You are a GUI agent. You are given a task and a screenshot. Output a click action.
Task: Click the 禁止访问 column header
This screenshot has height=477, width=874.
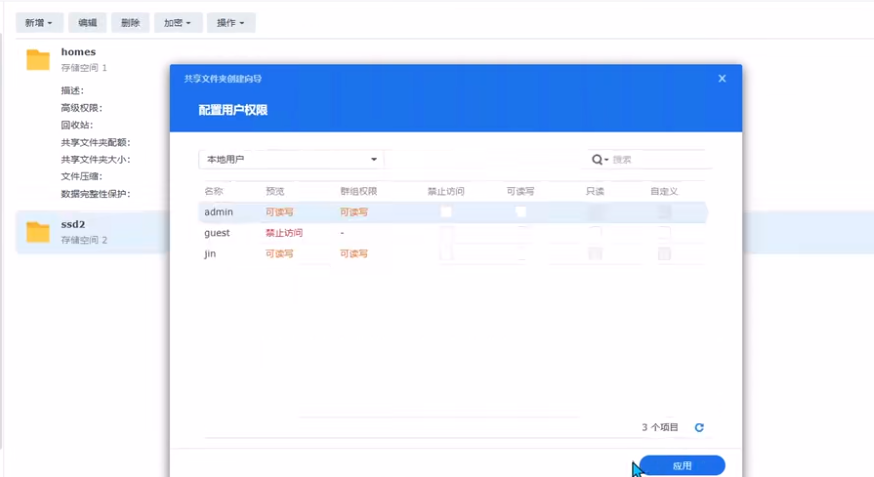tap(446, 191)
